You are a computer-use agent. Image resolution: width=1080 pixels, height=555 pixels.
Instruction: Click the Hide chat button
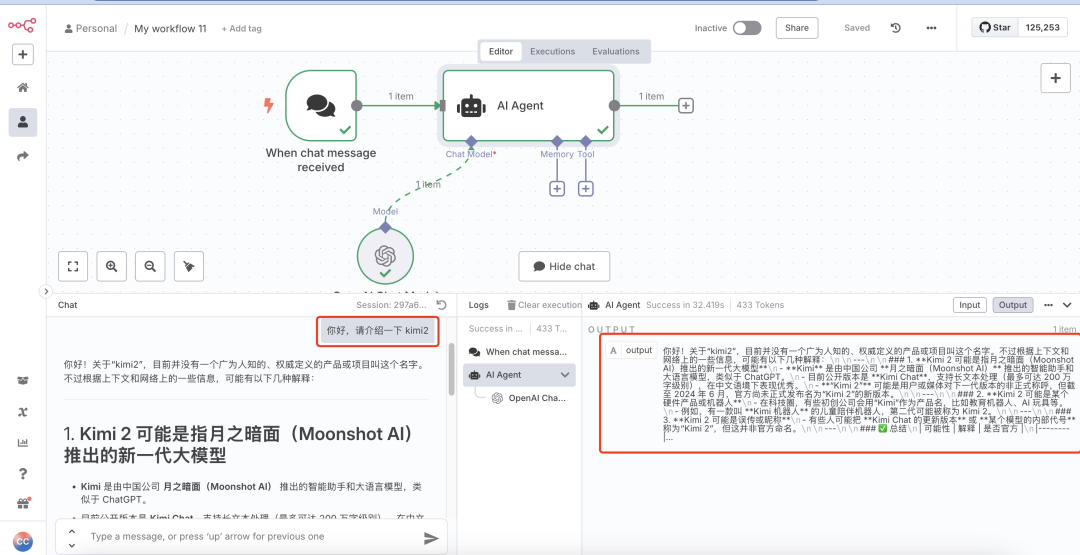coord(564,266)
